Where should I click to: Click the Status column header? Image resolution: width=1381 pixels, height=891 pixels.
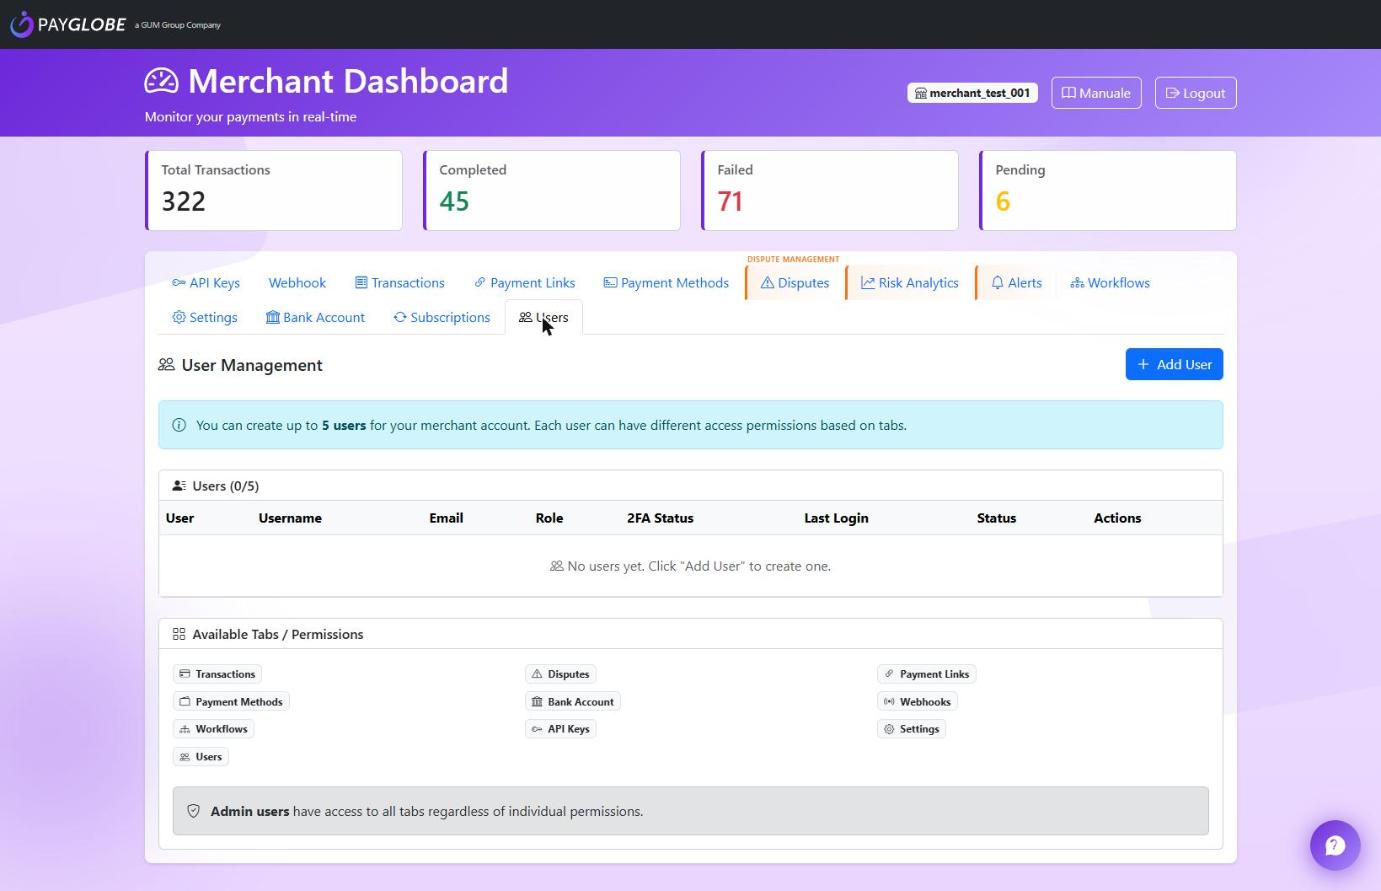point(996,518)
